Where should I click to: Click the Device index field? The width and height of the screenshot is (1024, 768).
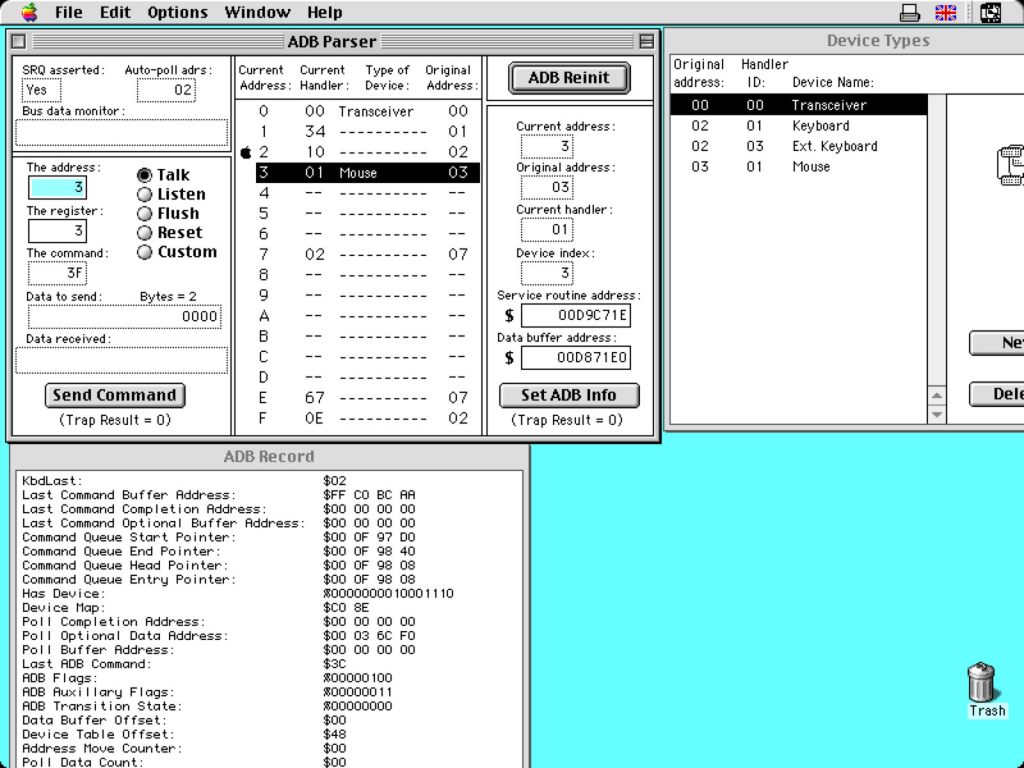coord(547,273)
